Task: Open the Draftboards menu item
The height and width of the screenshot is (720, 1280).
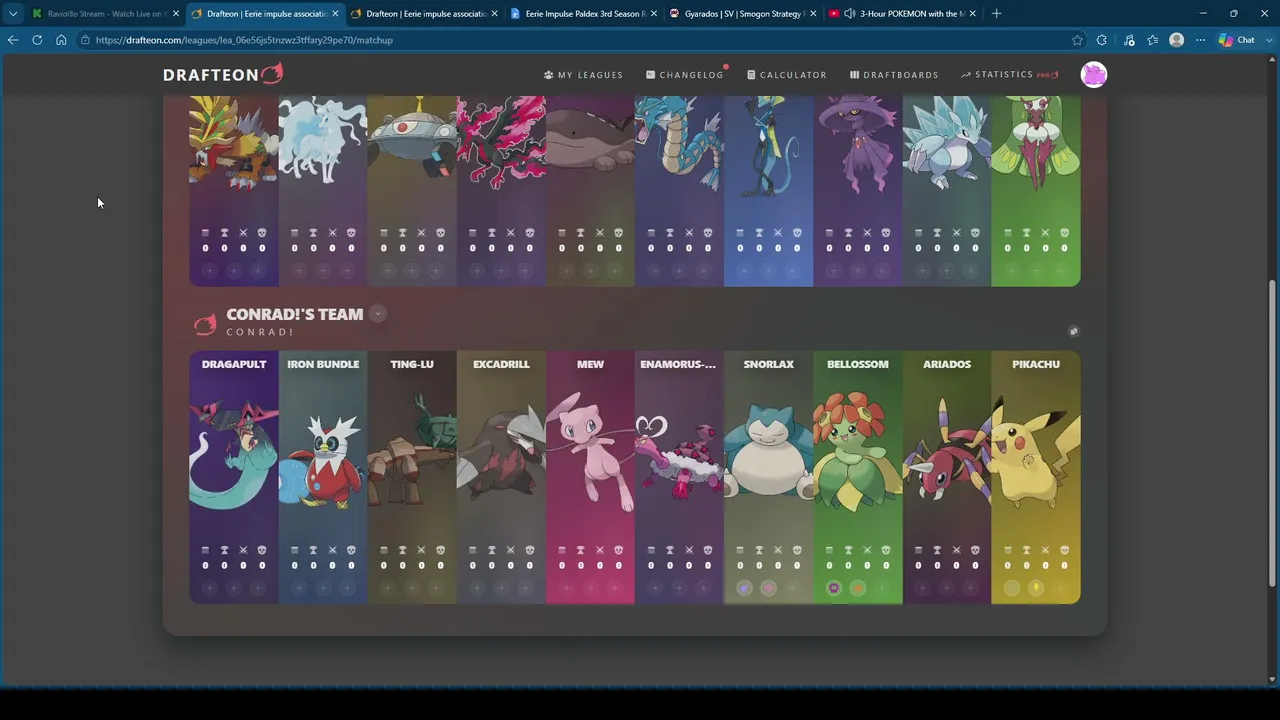Action: [894, 75]
